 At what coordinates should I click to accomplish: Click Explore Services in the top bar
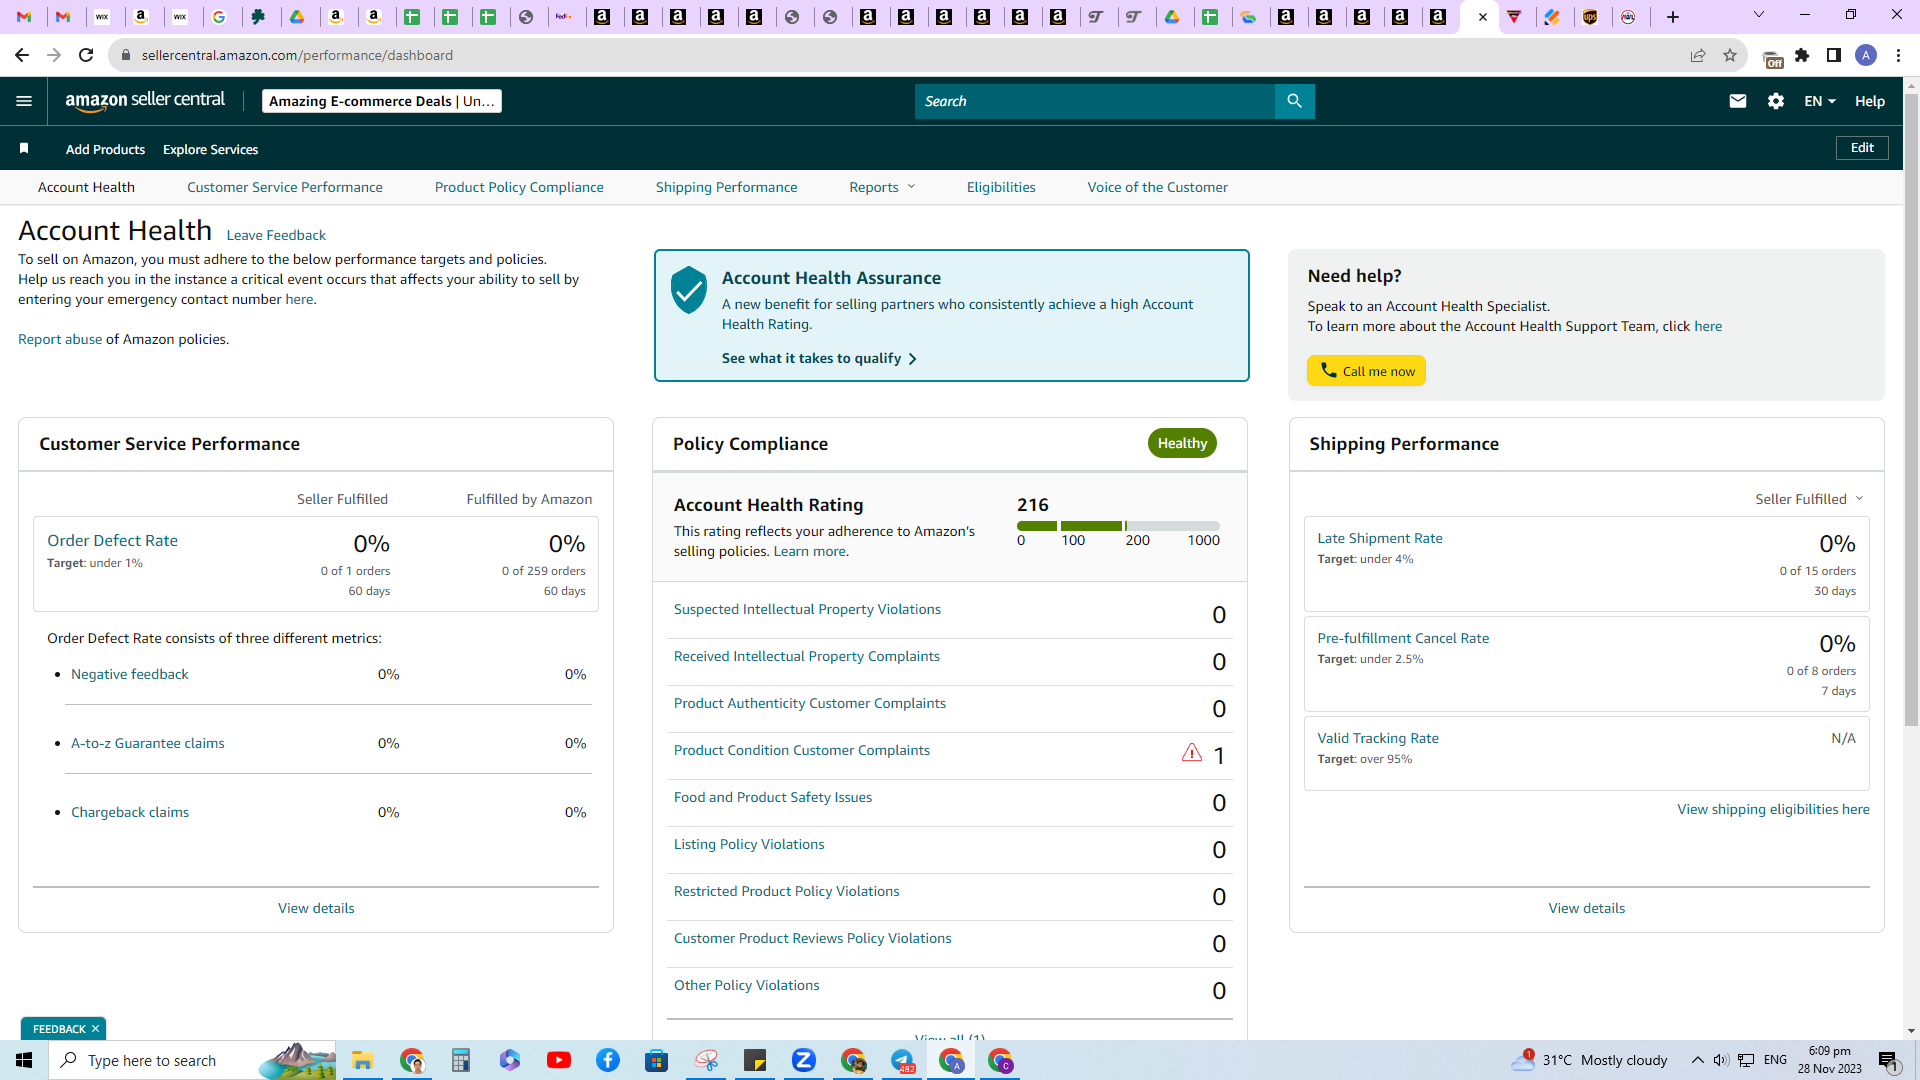(x=210, y=149)
